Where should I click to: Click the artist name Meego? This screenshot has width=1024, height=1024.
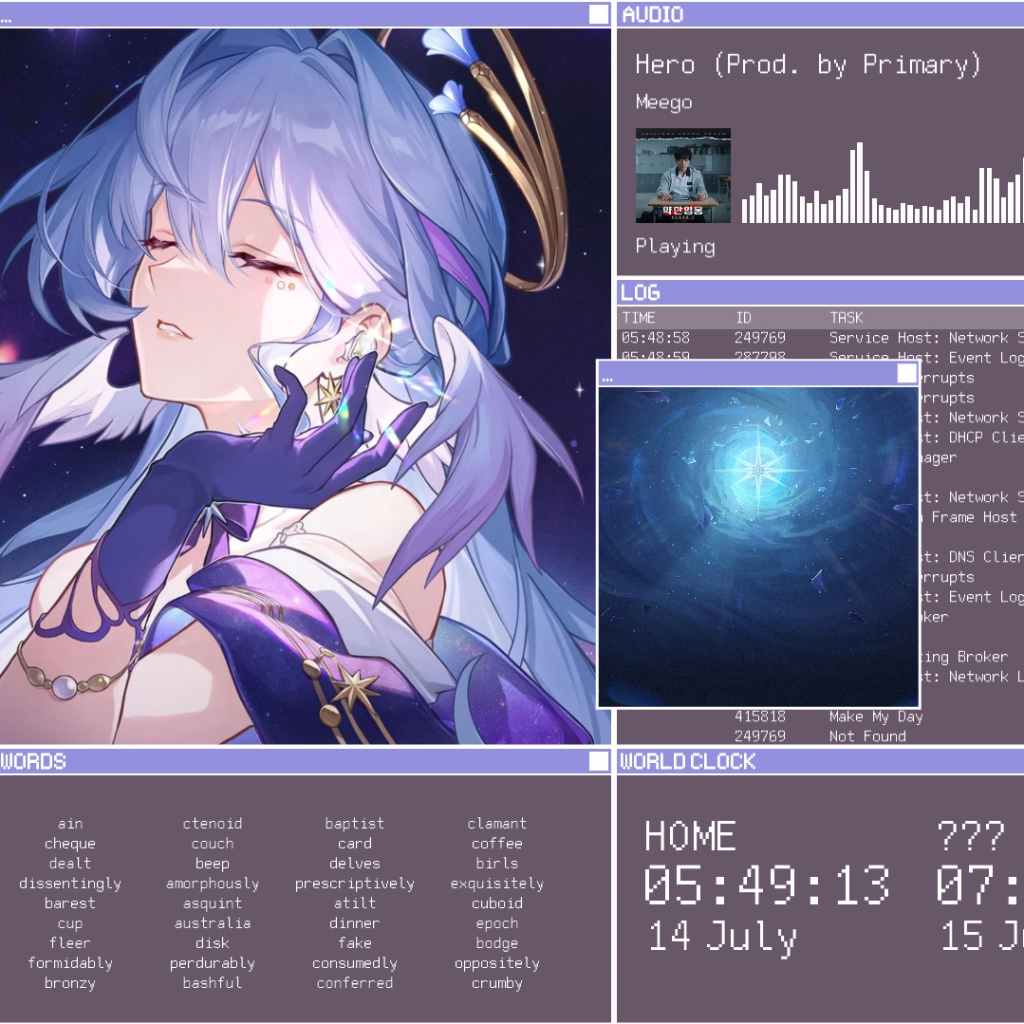(664, 103)
